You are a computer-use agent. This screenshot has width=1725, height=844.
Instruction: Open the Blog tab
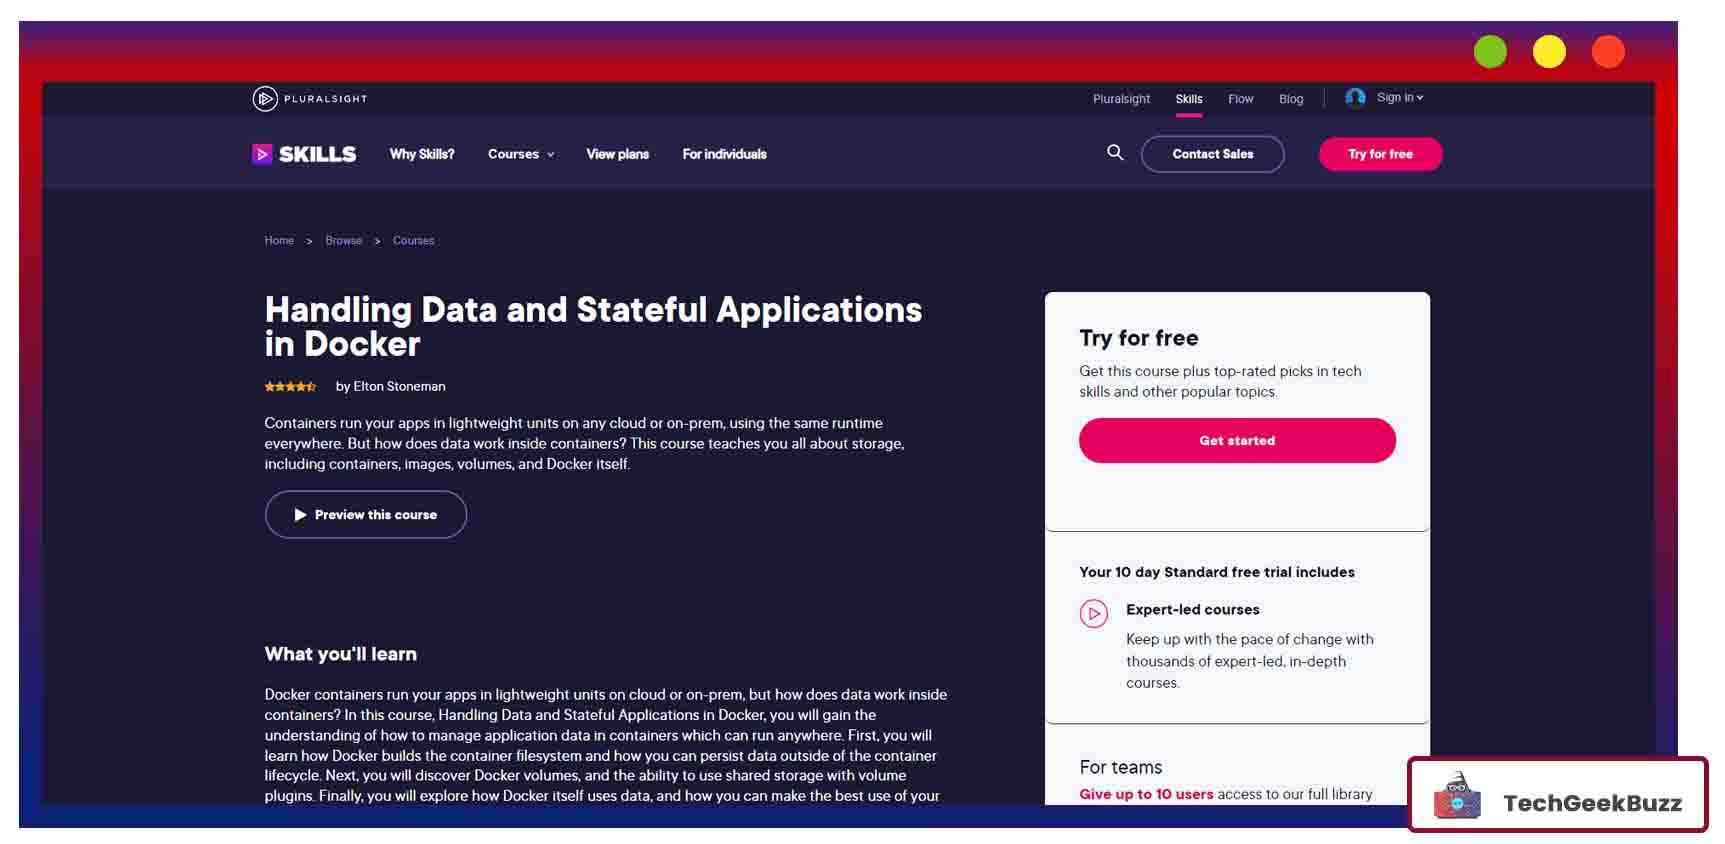[x=1291, y=99]
